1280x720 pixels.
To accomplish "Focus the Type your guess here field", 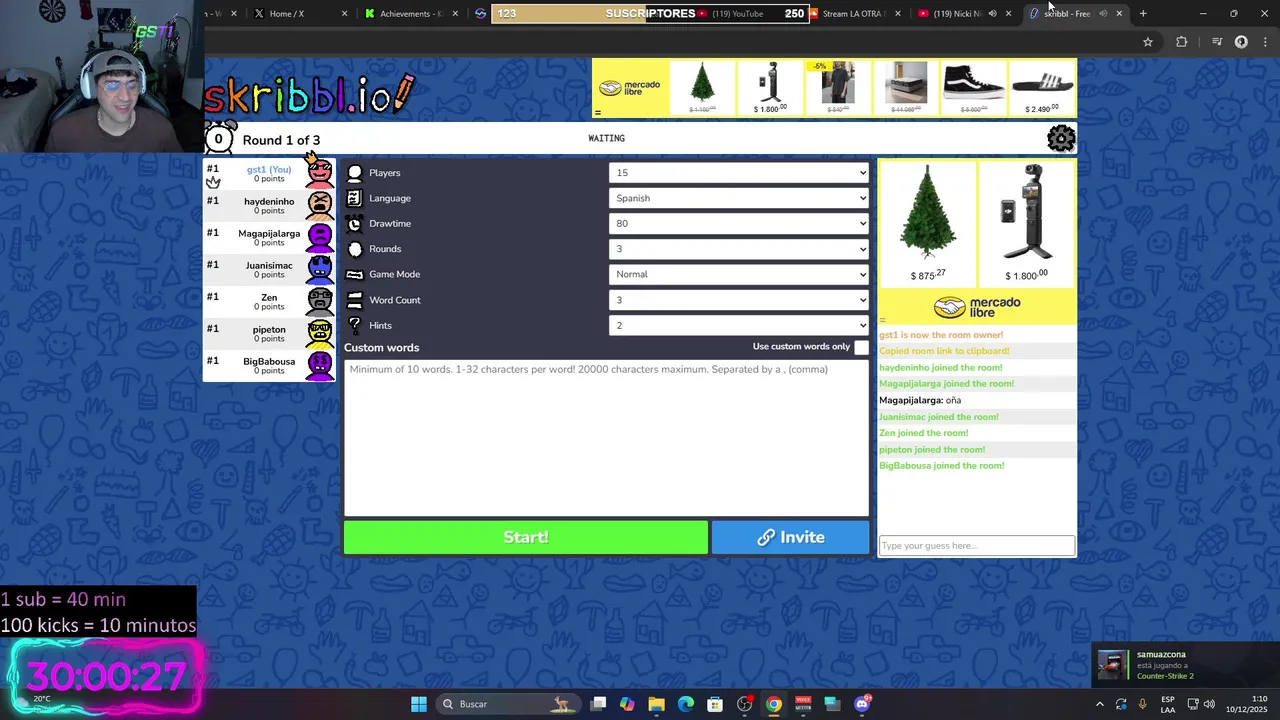I will coord(976,545).
